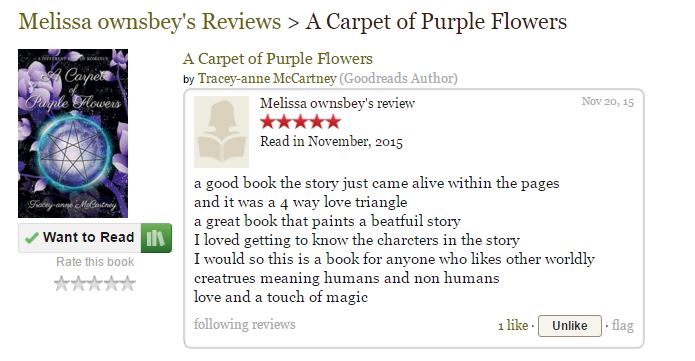Open the A Carpet of Purple Flowers title link
The image size is (695, 361).
tap(278, 59)
